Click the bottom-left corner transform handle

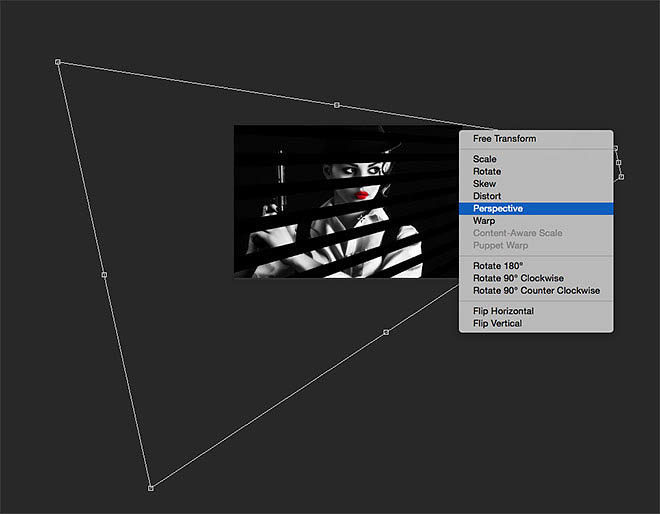click(151, 488)
